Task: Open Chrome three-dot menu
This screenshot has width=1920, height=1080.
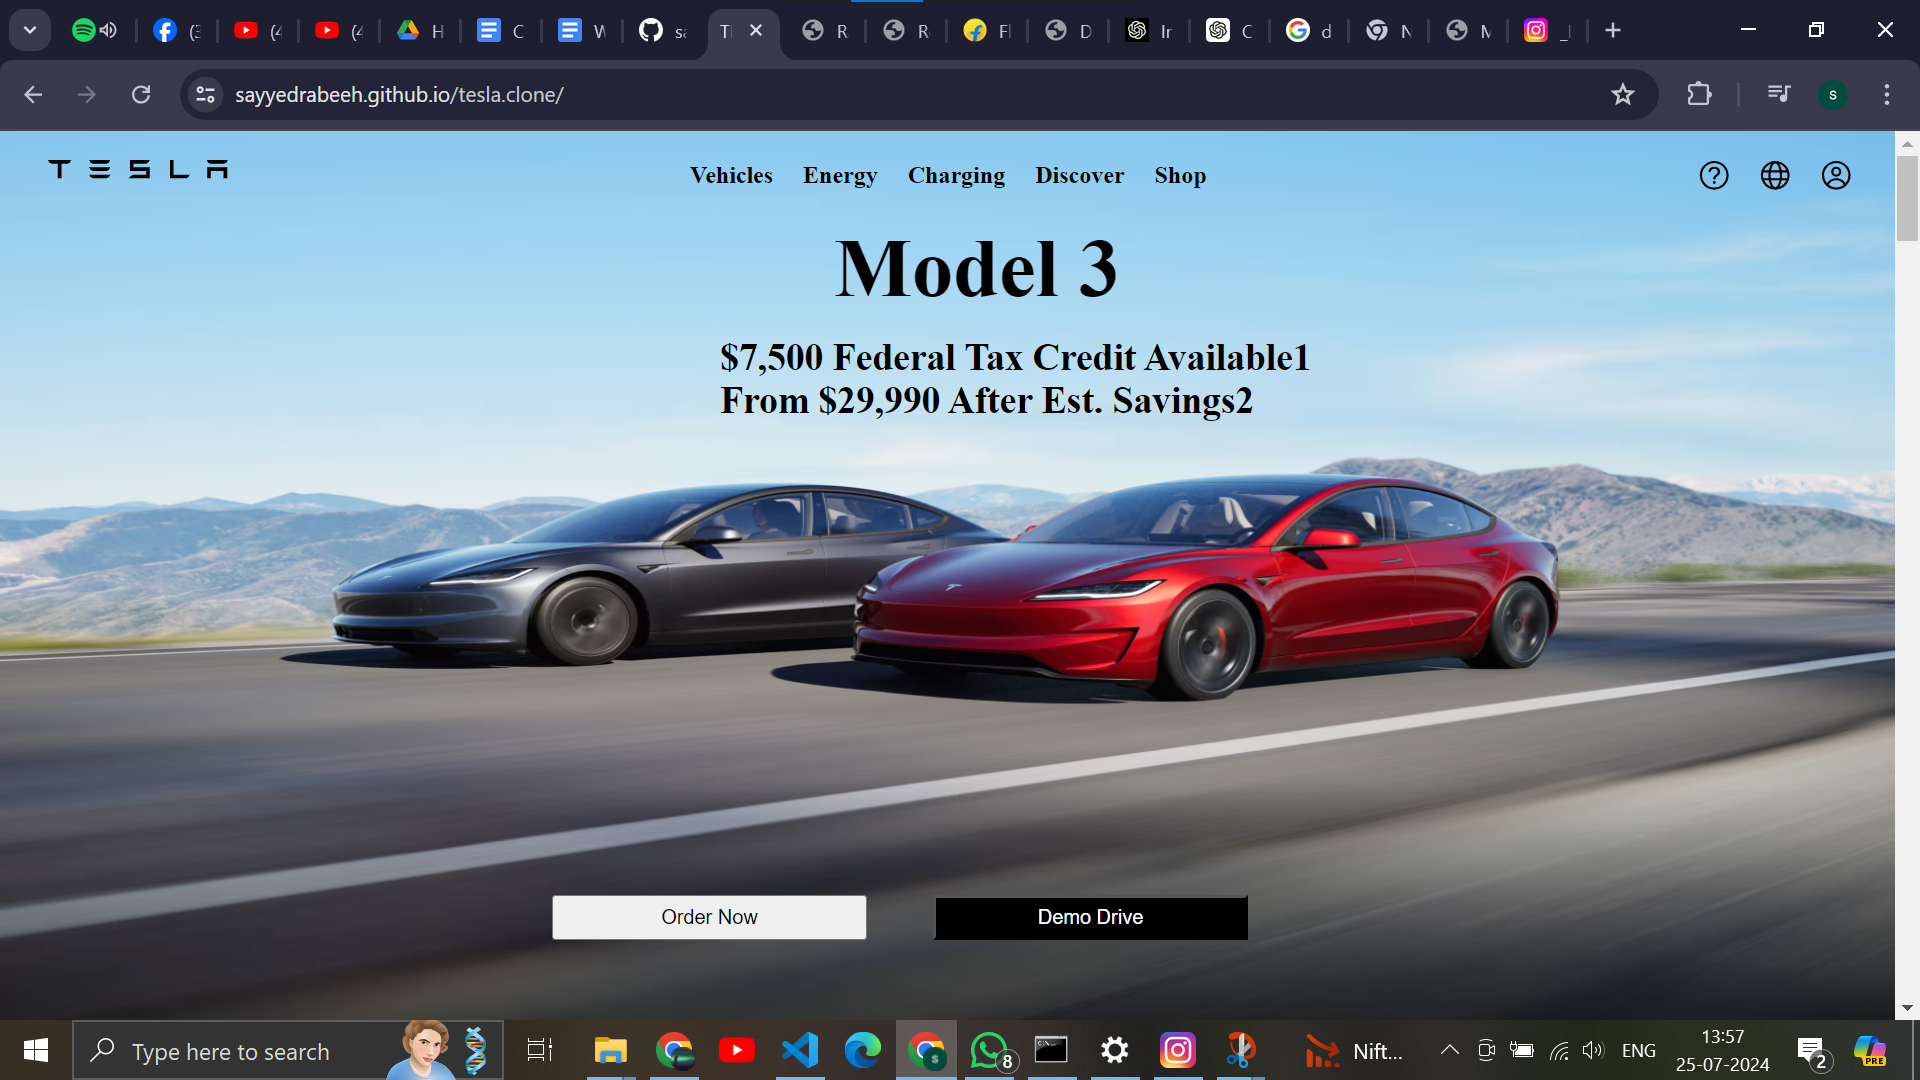Action: (x=1887, y=94)
